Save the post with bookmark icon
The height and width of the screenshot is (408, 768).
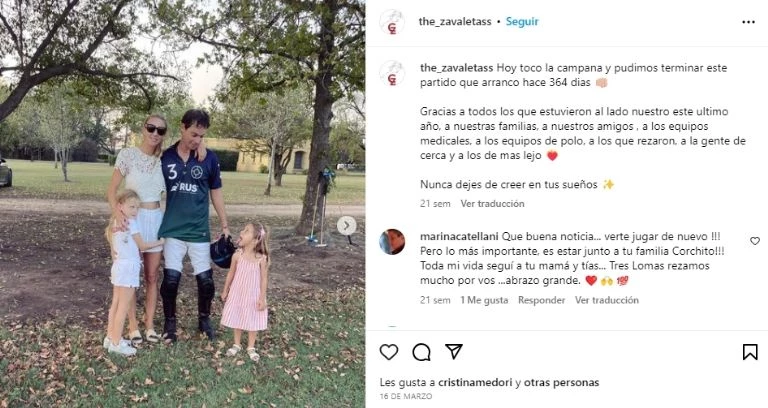pyautogui.click(x=750, y=352)
